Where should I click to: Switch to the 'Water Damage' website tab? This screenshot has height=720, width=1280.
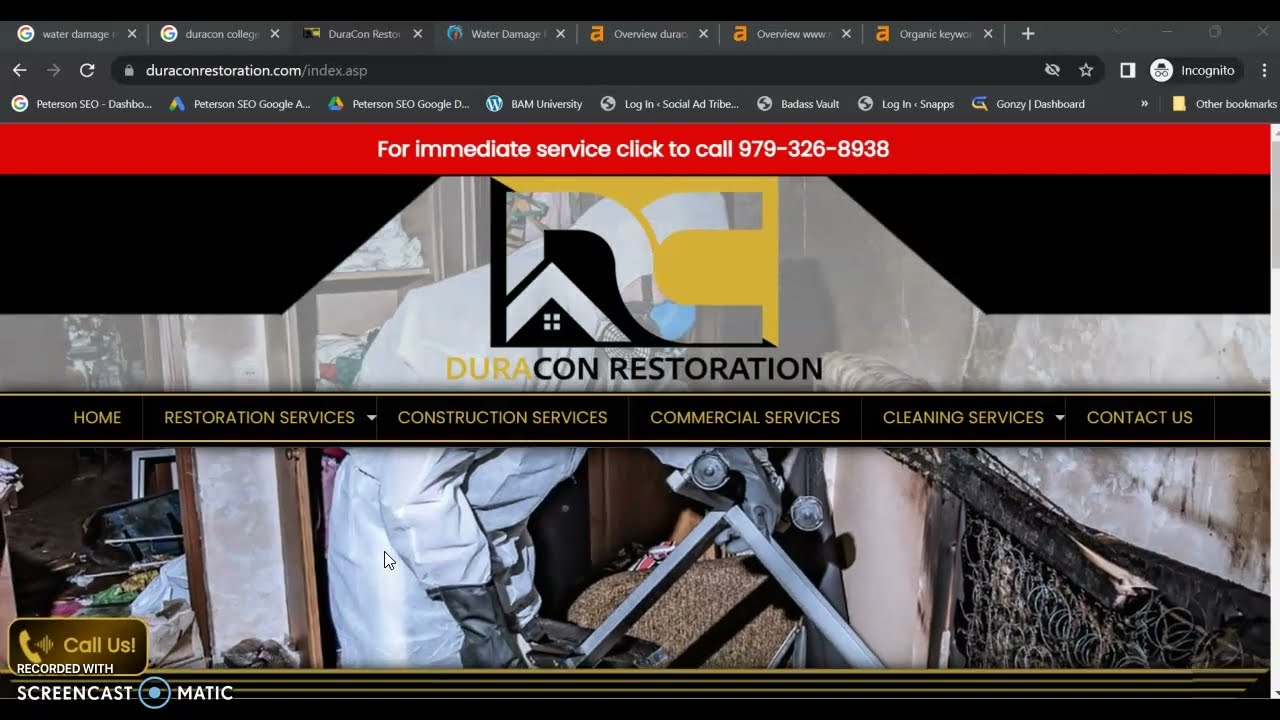(506, 34)
